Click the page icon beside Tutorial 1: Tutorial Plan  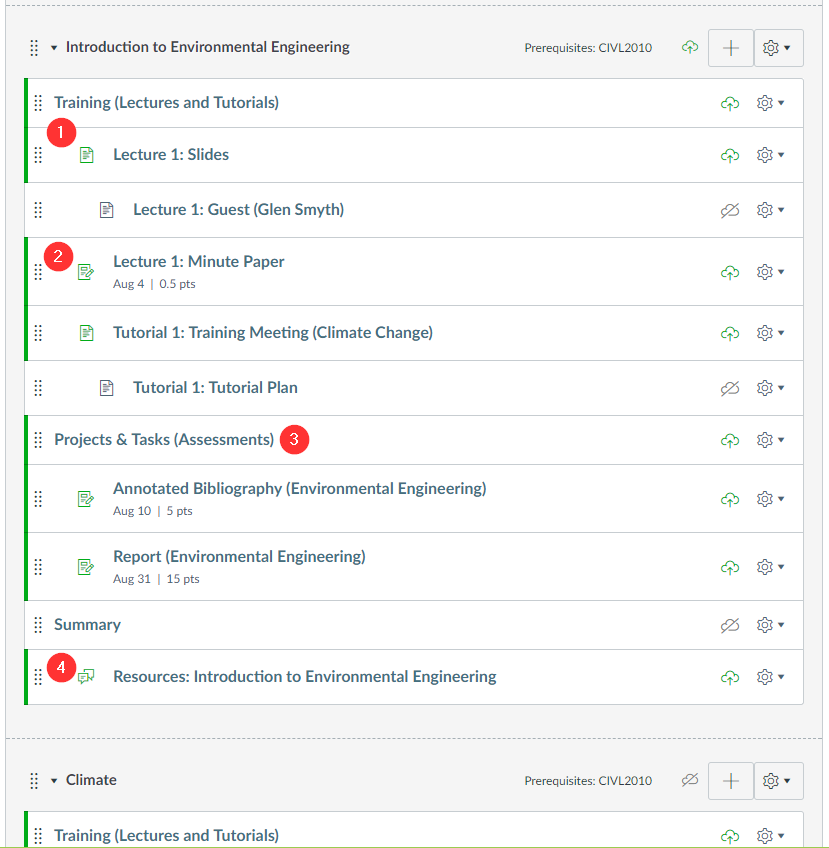click(x=107, y=388)
